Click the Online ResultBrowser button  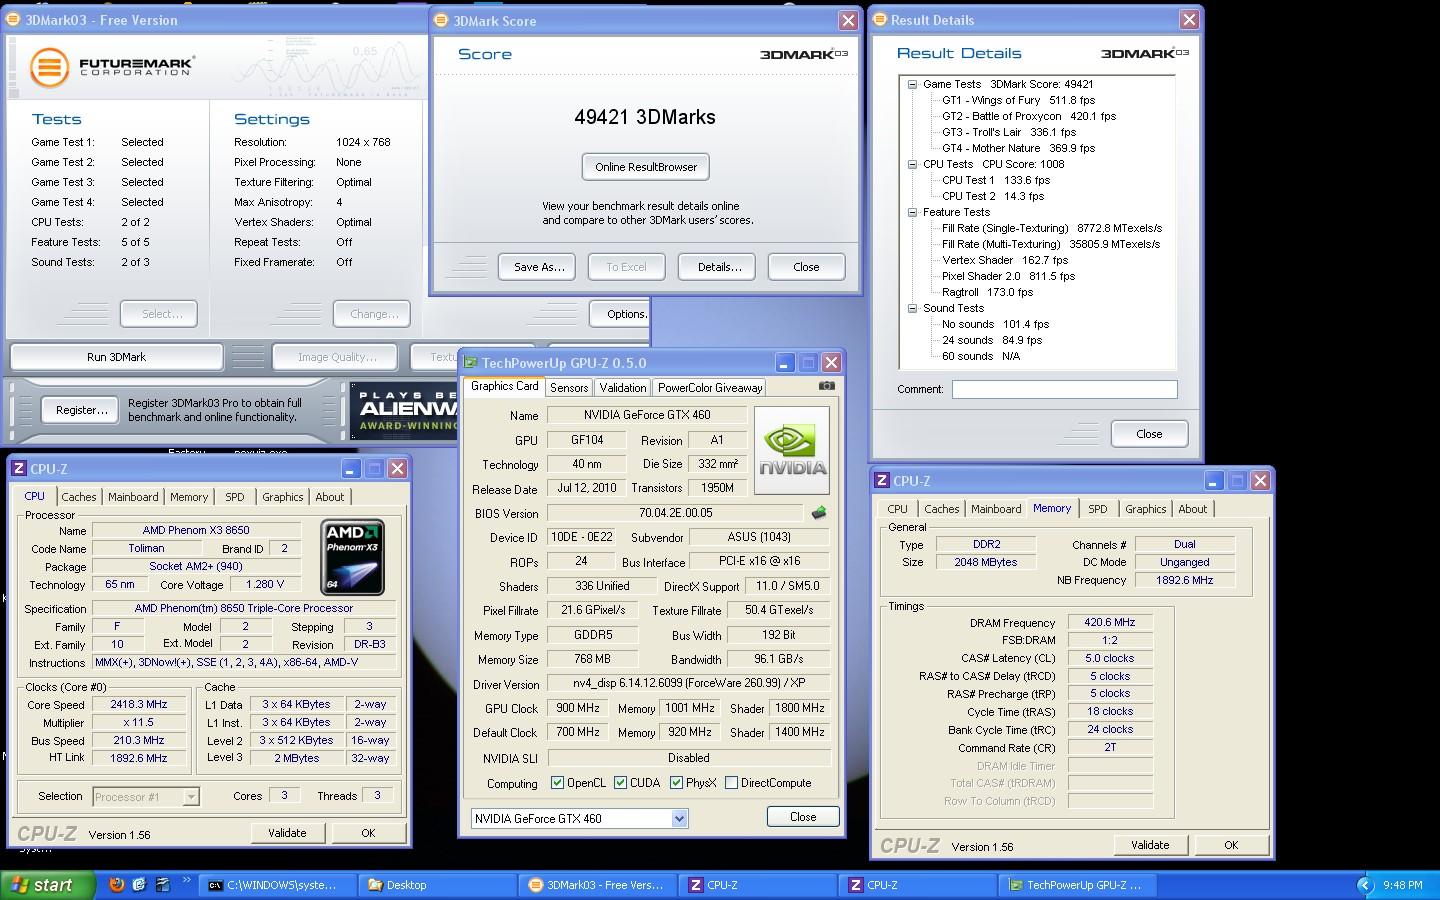(x=646, y=167)
